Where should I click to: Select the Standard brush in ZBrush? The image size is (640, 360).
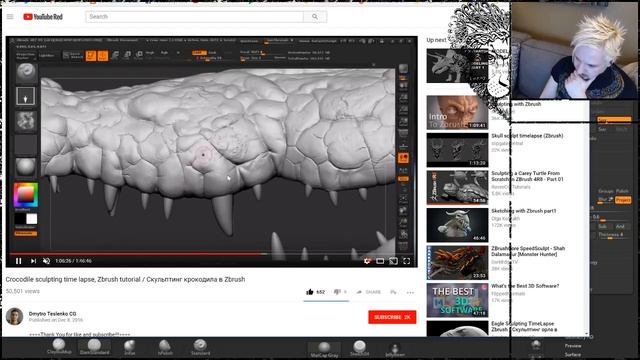200,347
